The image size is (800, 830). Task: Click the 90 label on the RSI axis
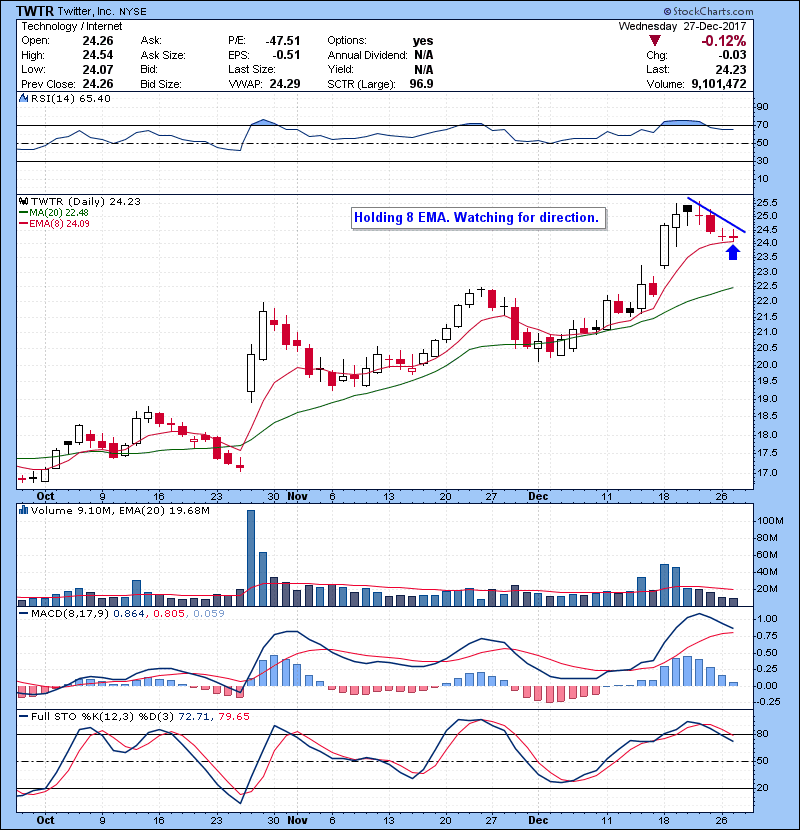tap(763, 107)
